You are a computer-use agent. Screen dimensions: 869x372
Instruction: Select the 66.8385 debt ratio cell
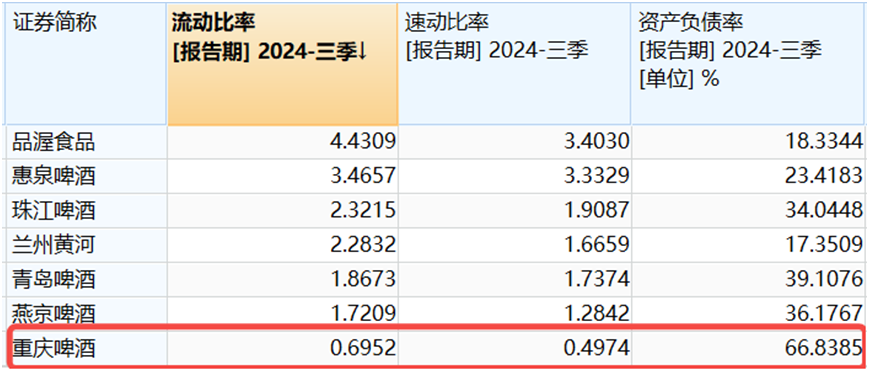pos(748,348)
